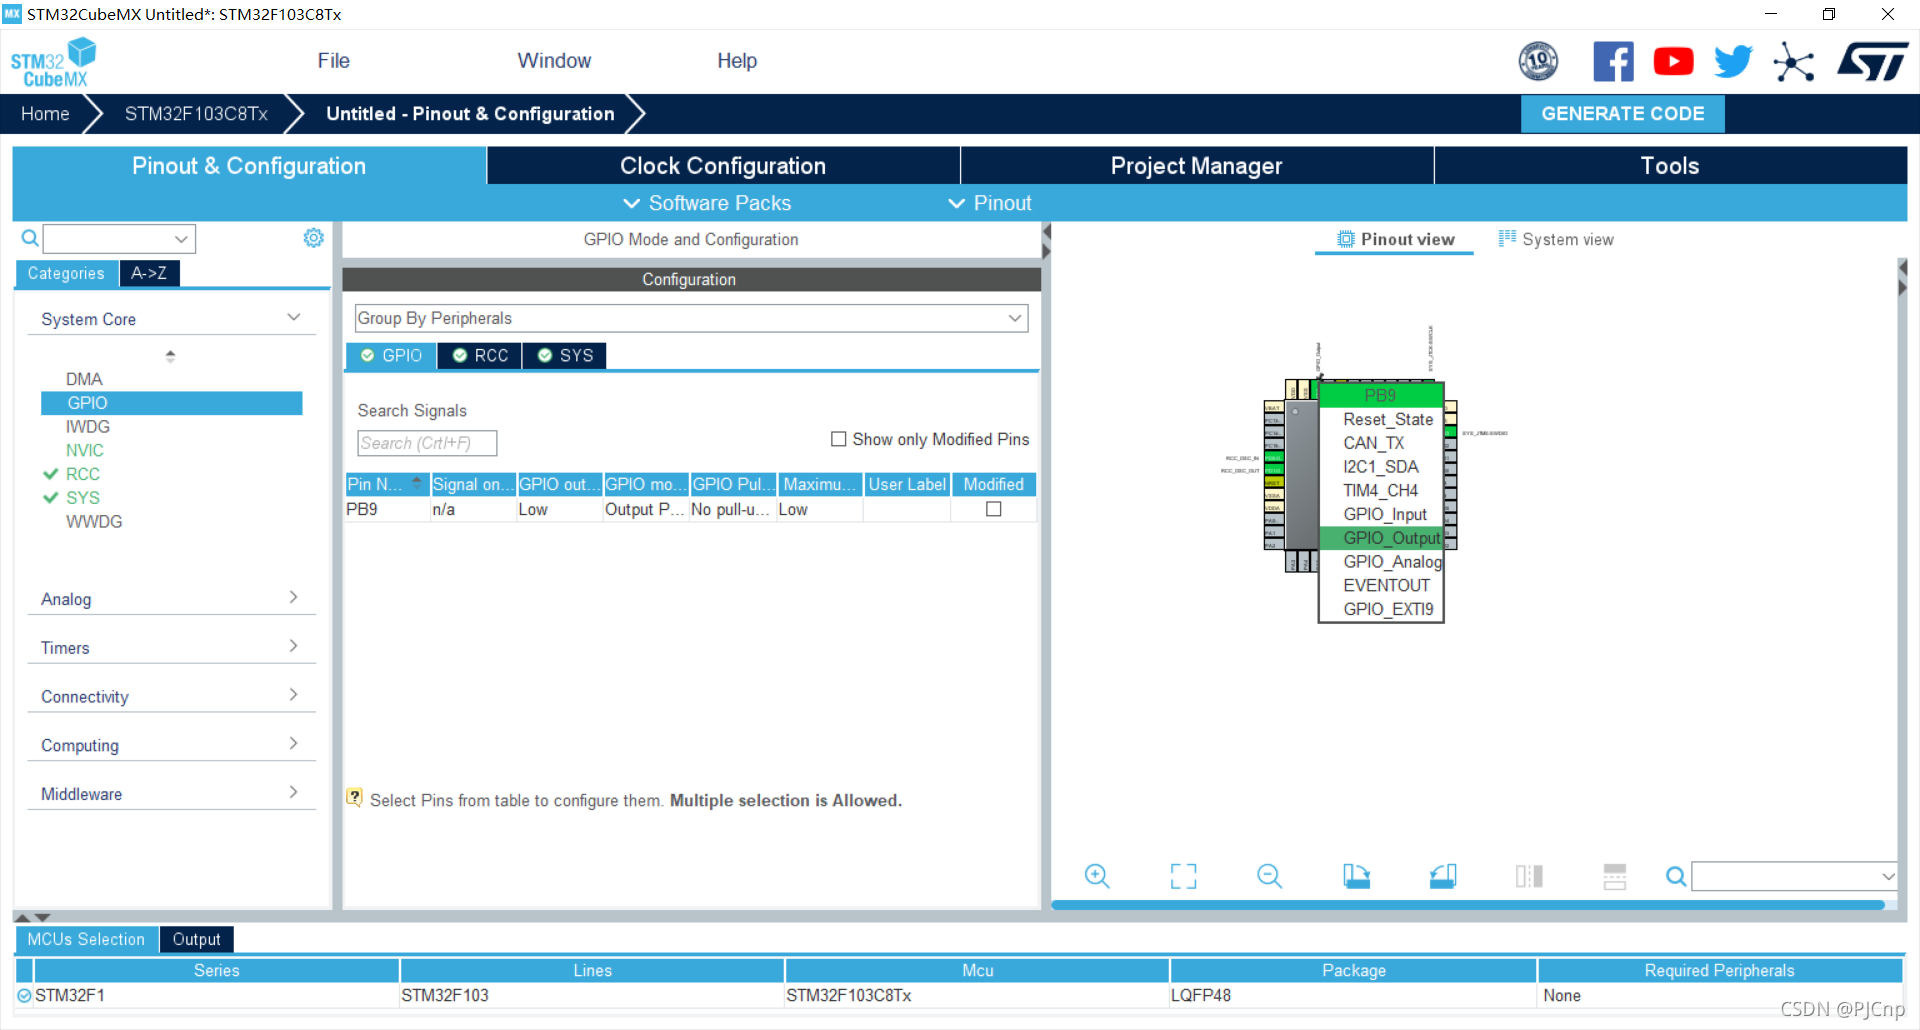The image size is (1920, 1030).
Task: Click the ST community network icon
Action: pos(1794,62)
